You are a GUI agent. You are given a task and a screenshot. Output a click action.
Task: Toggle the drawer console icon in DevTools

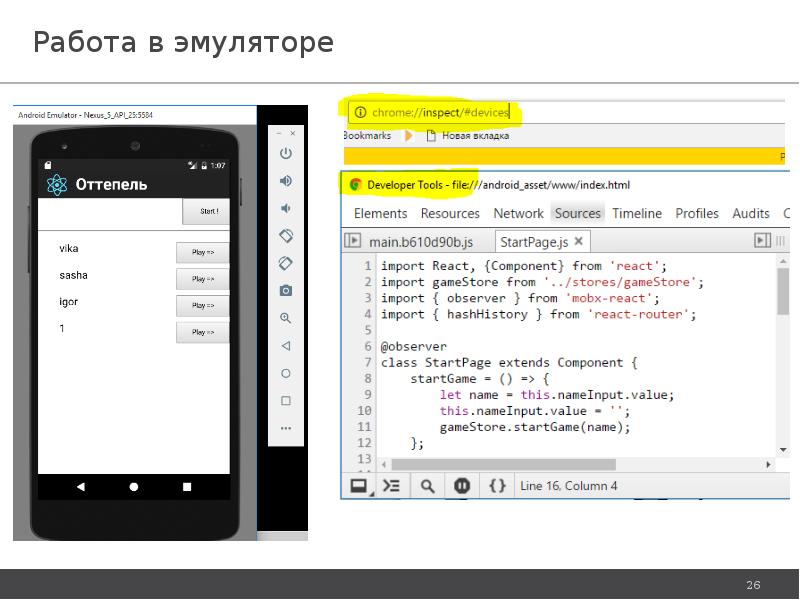click(391, 485)
